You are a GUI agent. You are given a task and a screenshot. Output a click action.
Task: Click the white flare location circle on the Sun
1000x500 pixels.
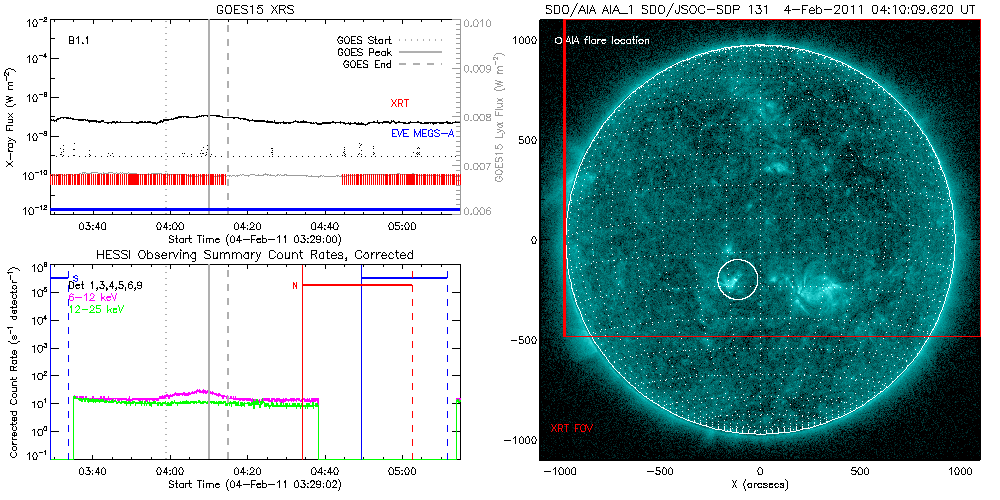[x=738, y=278]
